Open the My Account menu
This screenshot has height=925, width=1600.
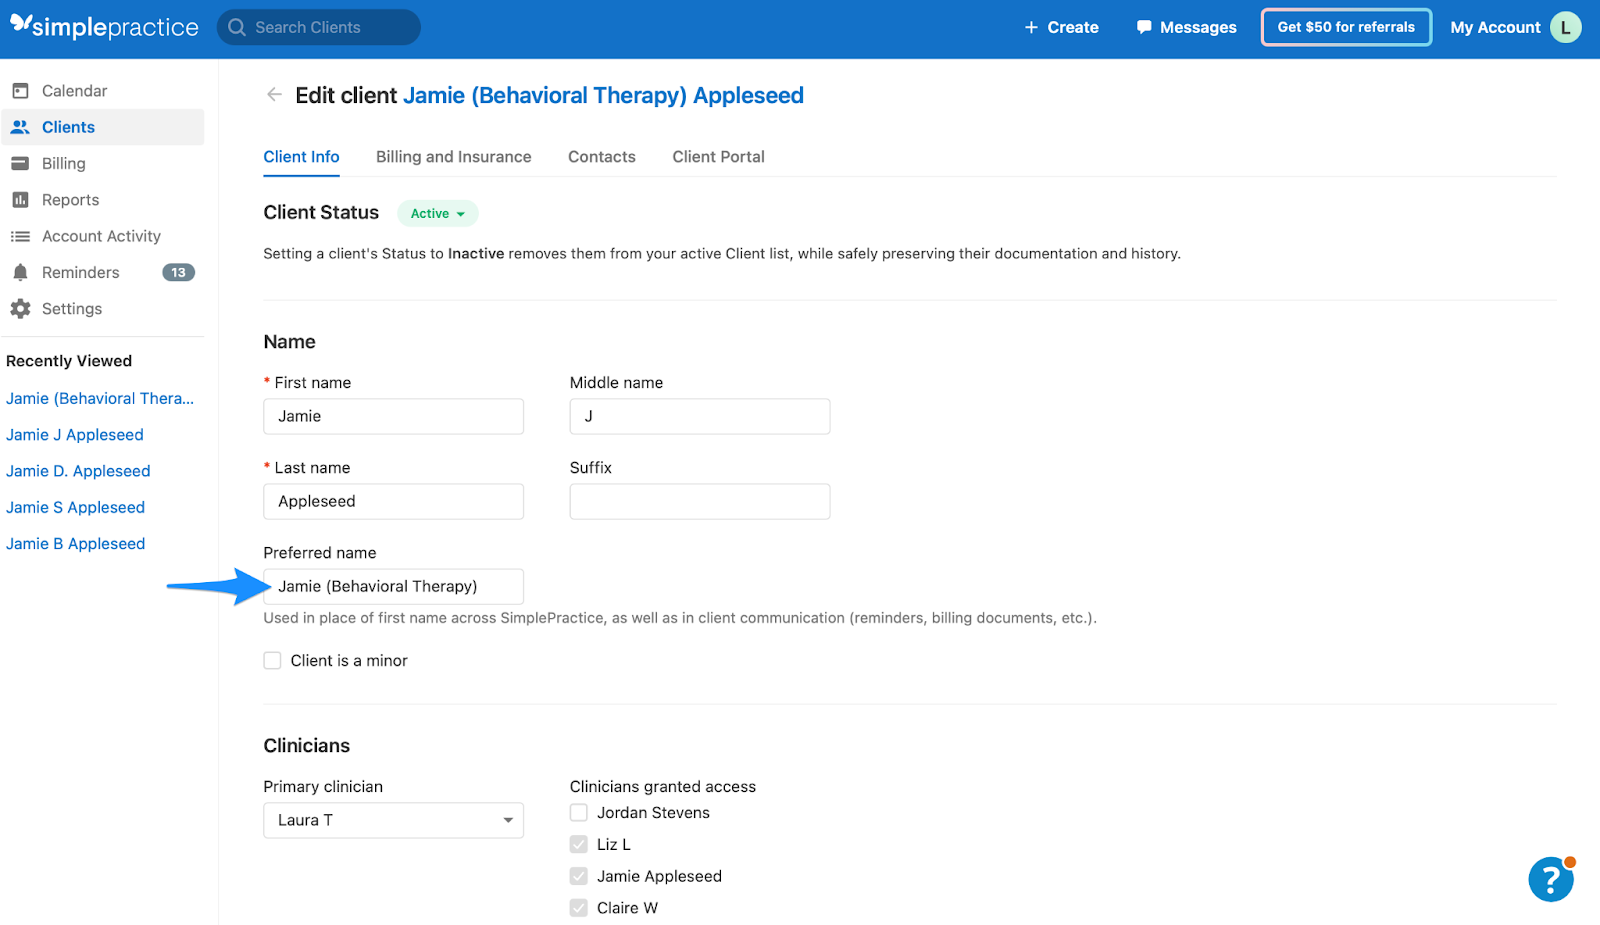[1495, 27]
